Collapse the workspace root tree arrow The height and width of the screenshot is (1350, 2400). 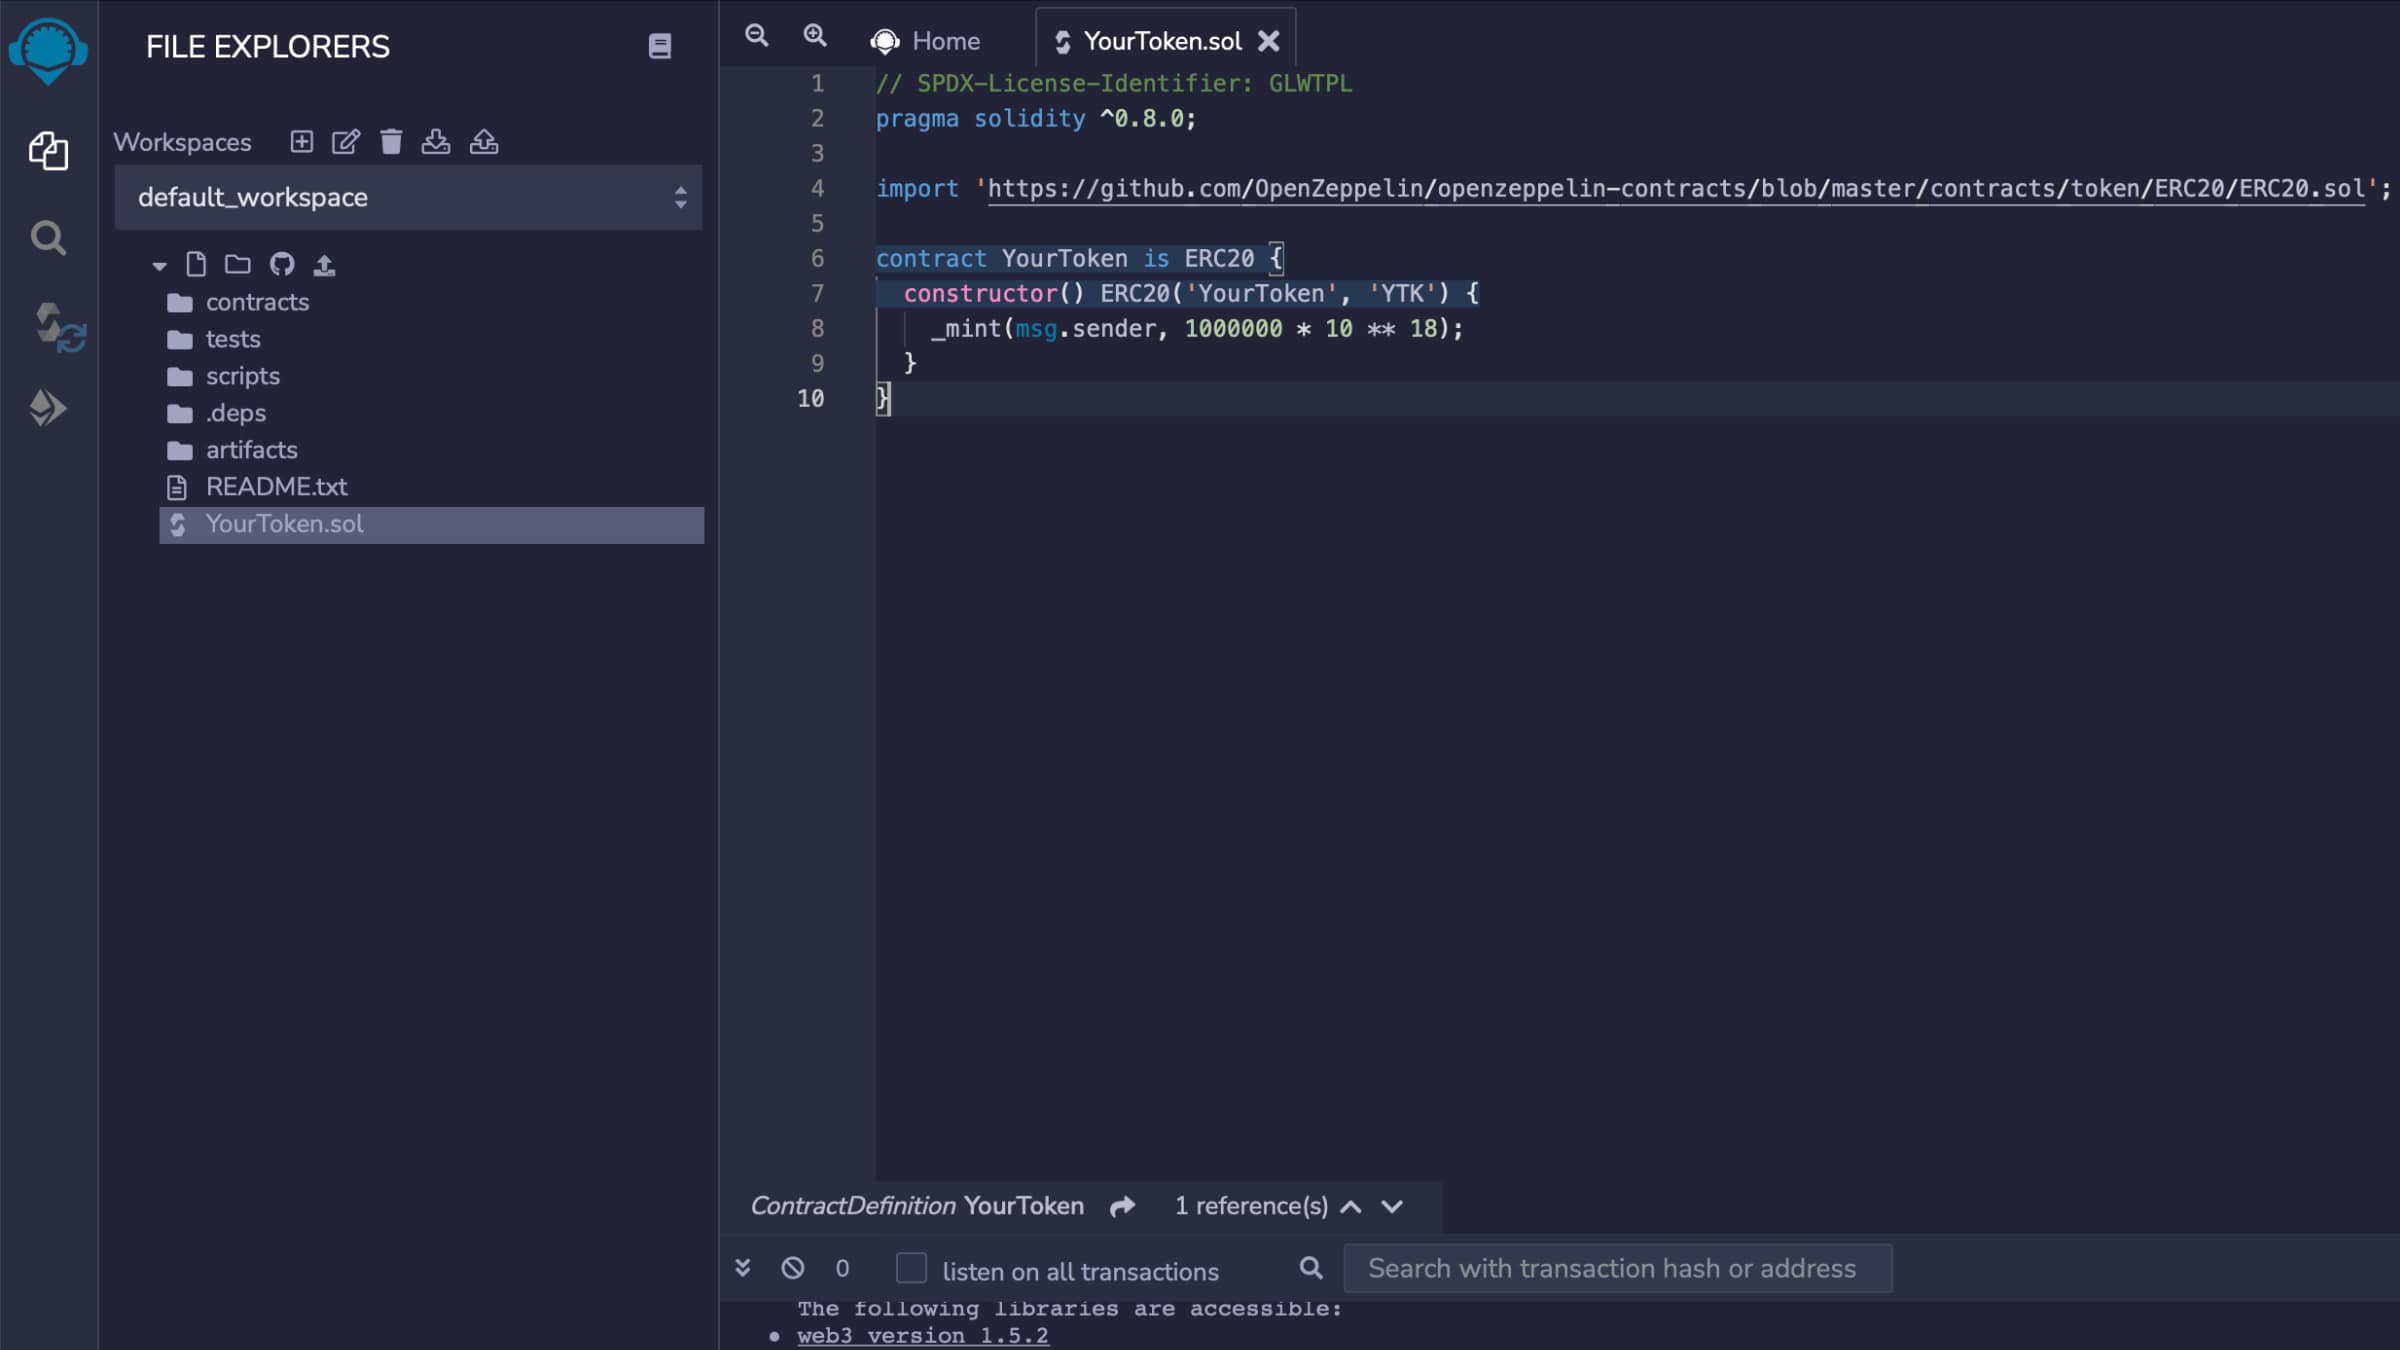[159, 265]
